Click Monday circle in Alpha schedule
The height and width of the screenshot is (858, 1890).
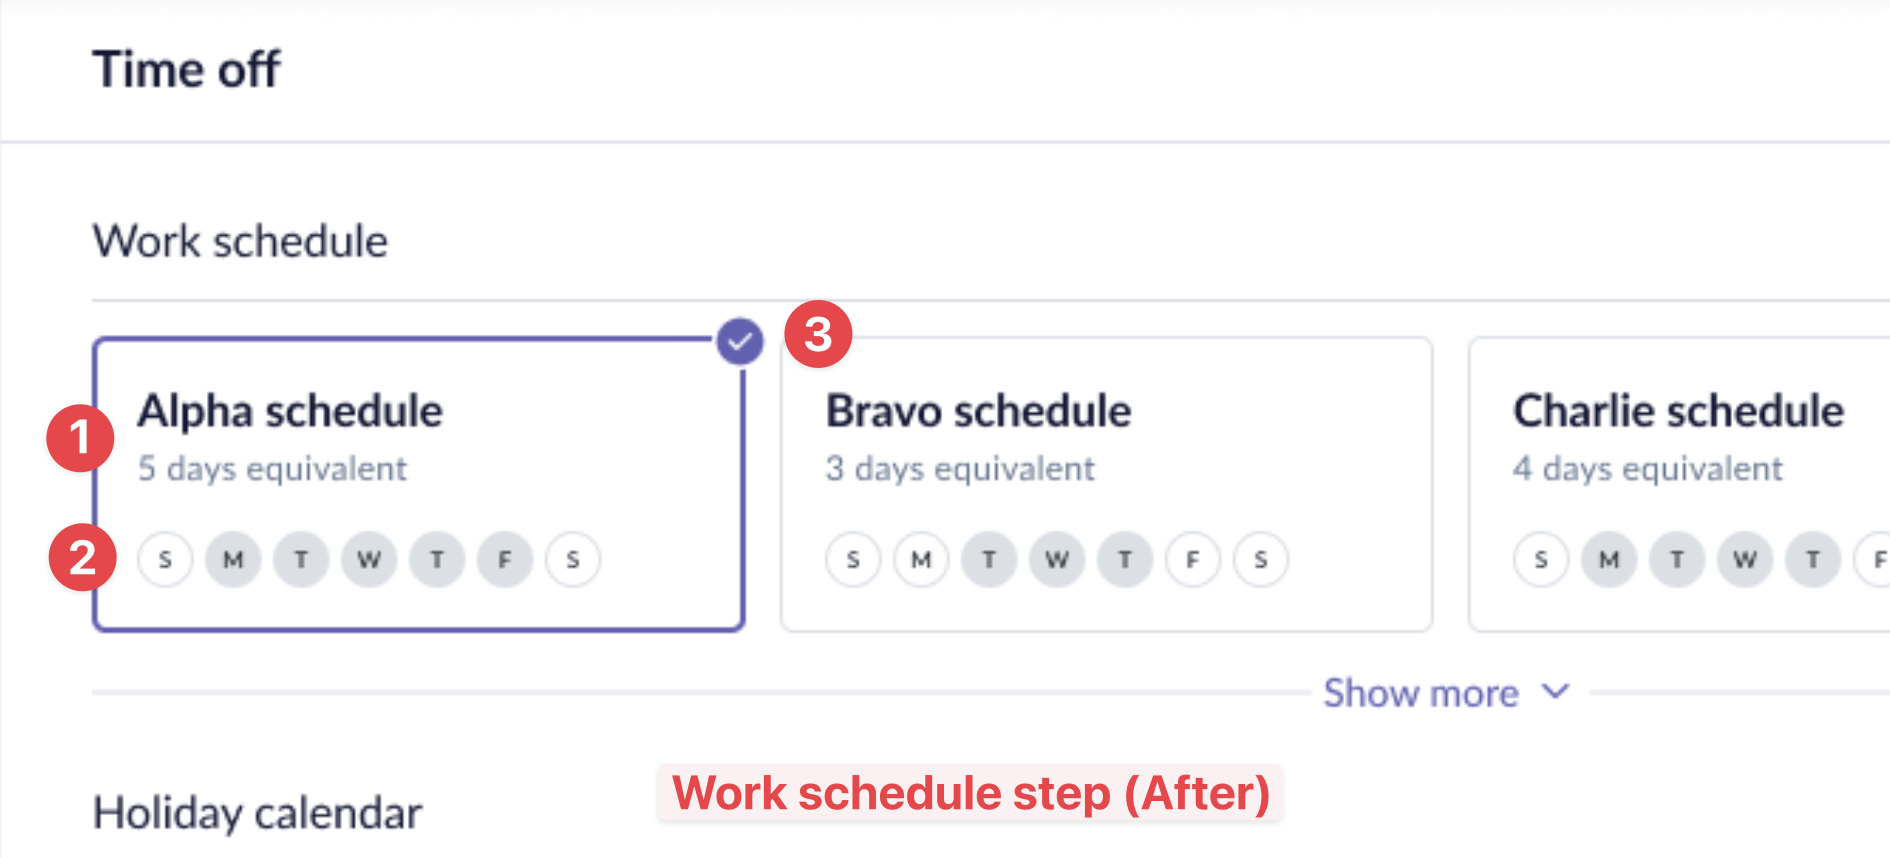point(233,559)
